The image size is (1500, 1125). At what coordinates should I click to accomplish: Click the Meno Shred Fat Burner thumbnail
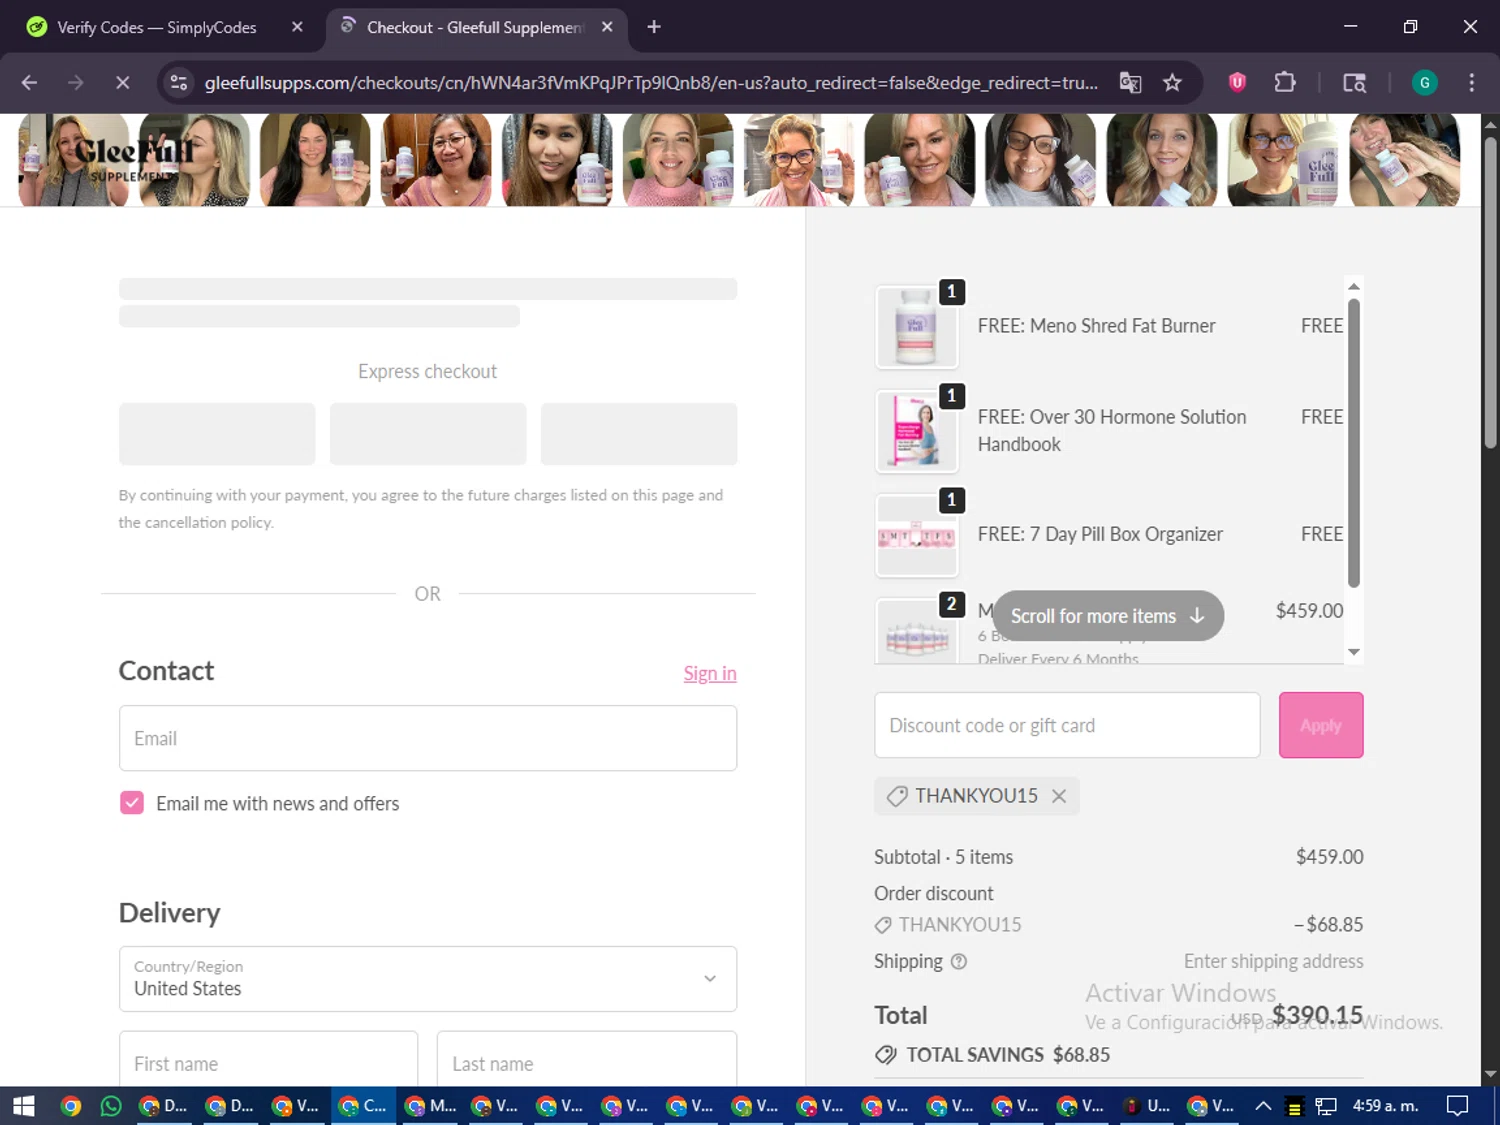(917, 327)
